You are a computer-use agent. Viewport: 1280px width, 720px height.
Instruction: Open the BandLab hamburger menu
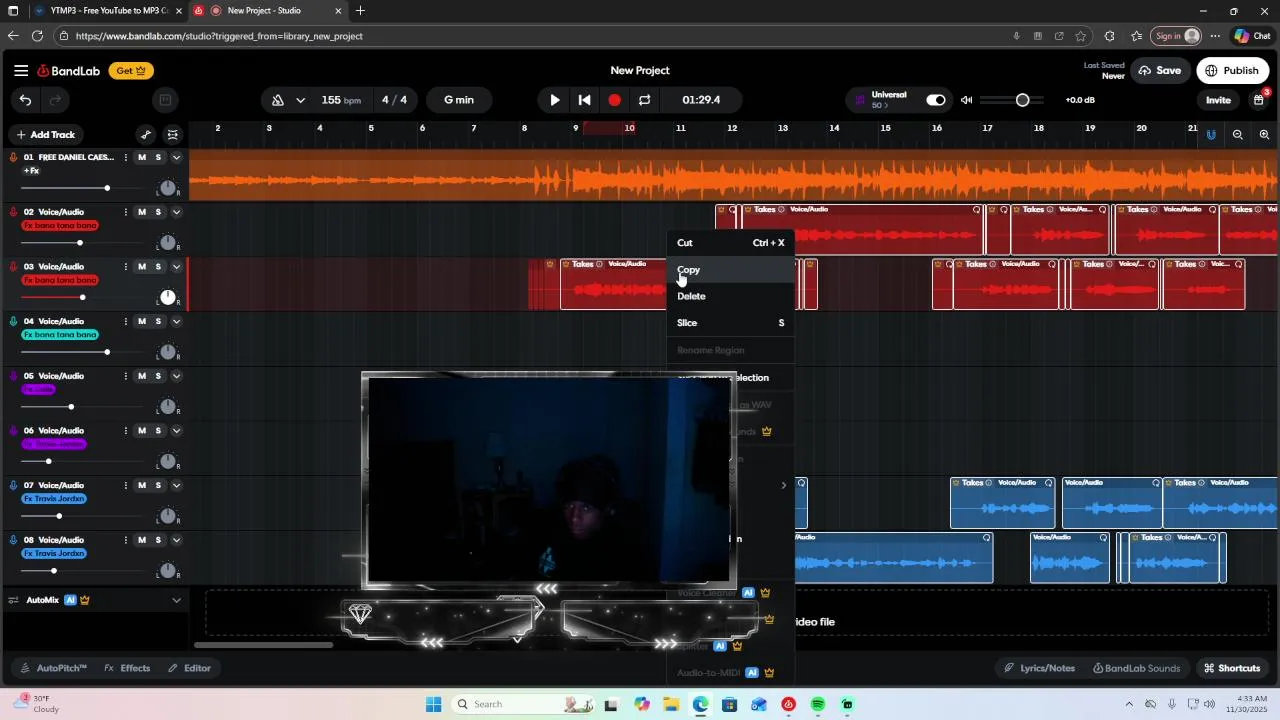click(21, 71)
